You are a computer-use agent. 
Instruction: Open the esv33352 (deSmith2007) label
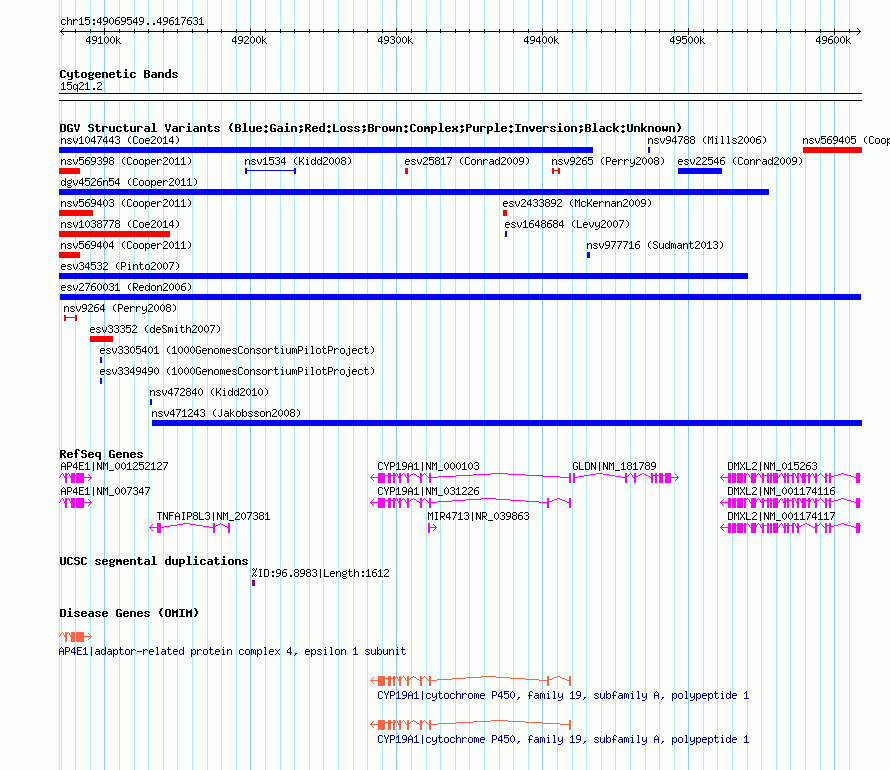[x=155, y=329]
